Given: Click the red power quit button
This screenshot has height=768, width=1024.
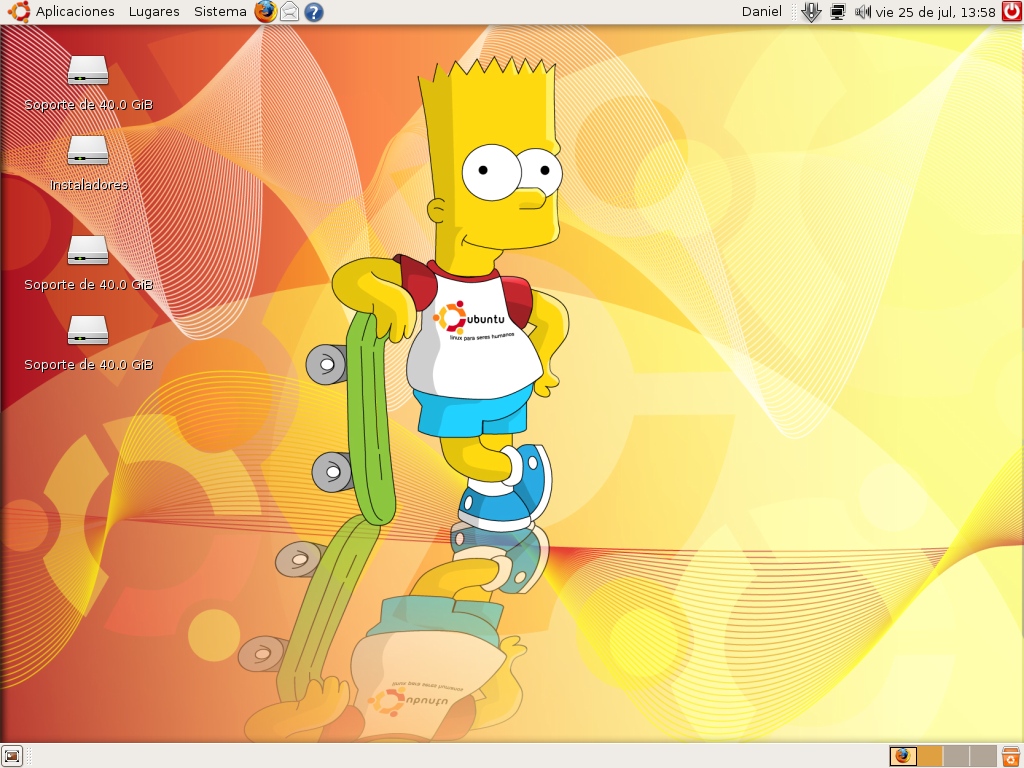Looking at the screenshot, I should tap(1012, 12).
